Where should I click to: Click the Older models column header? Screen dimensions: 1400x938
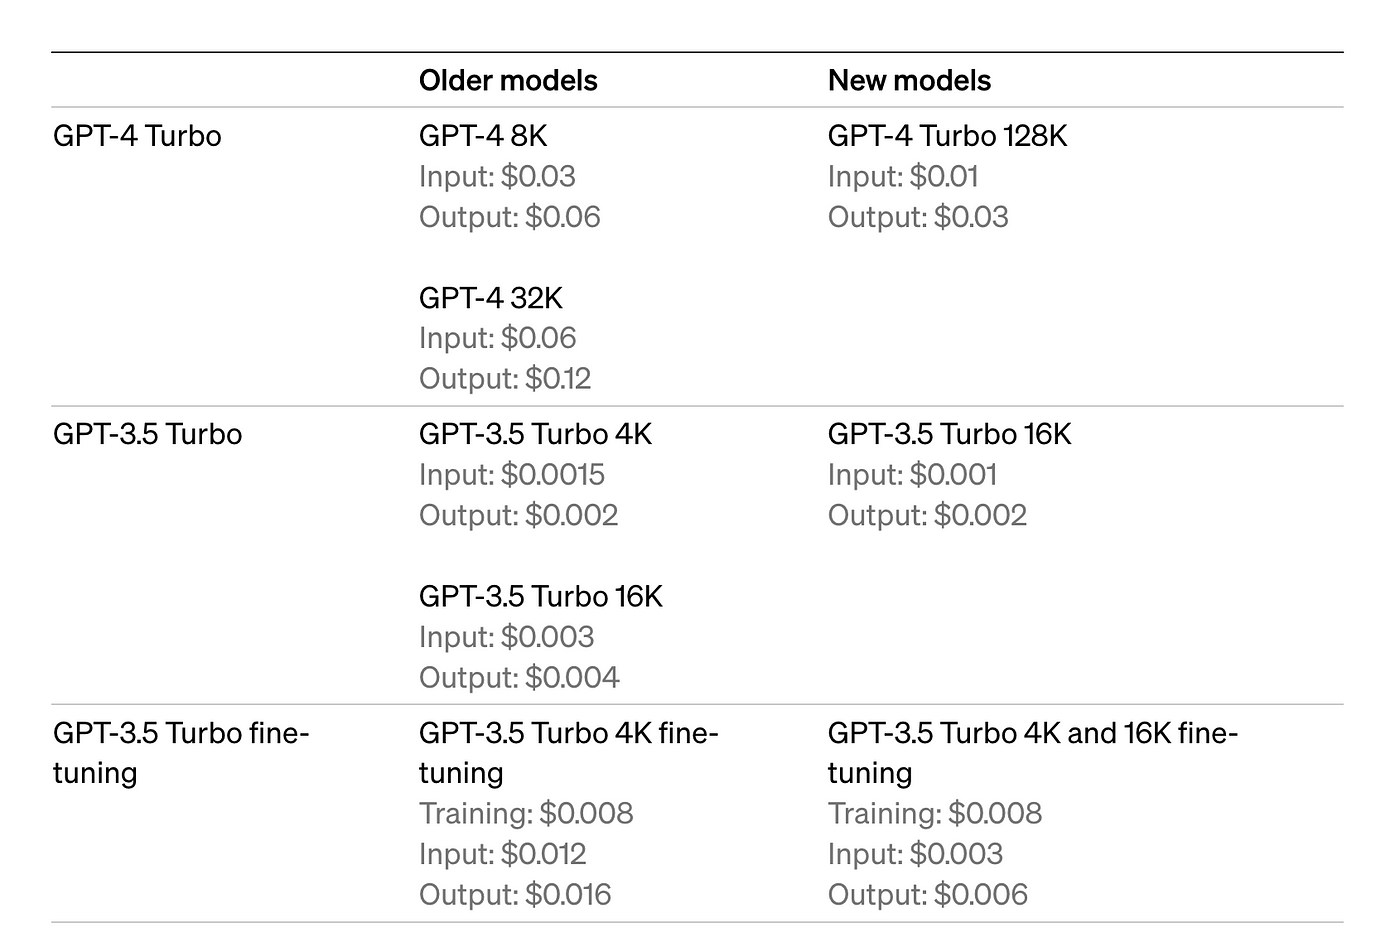click(x=508, y=81)
